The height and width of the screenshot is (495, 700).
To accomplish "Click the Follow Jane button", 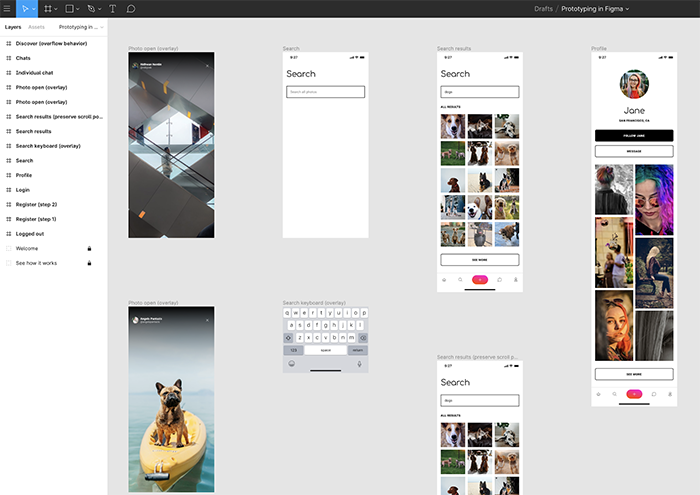I will [634, 135].
